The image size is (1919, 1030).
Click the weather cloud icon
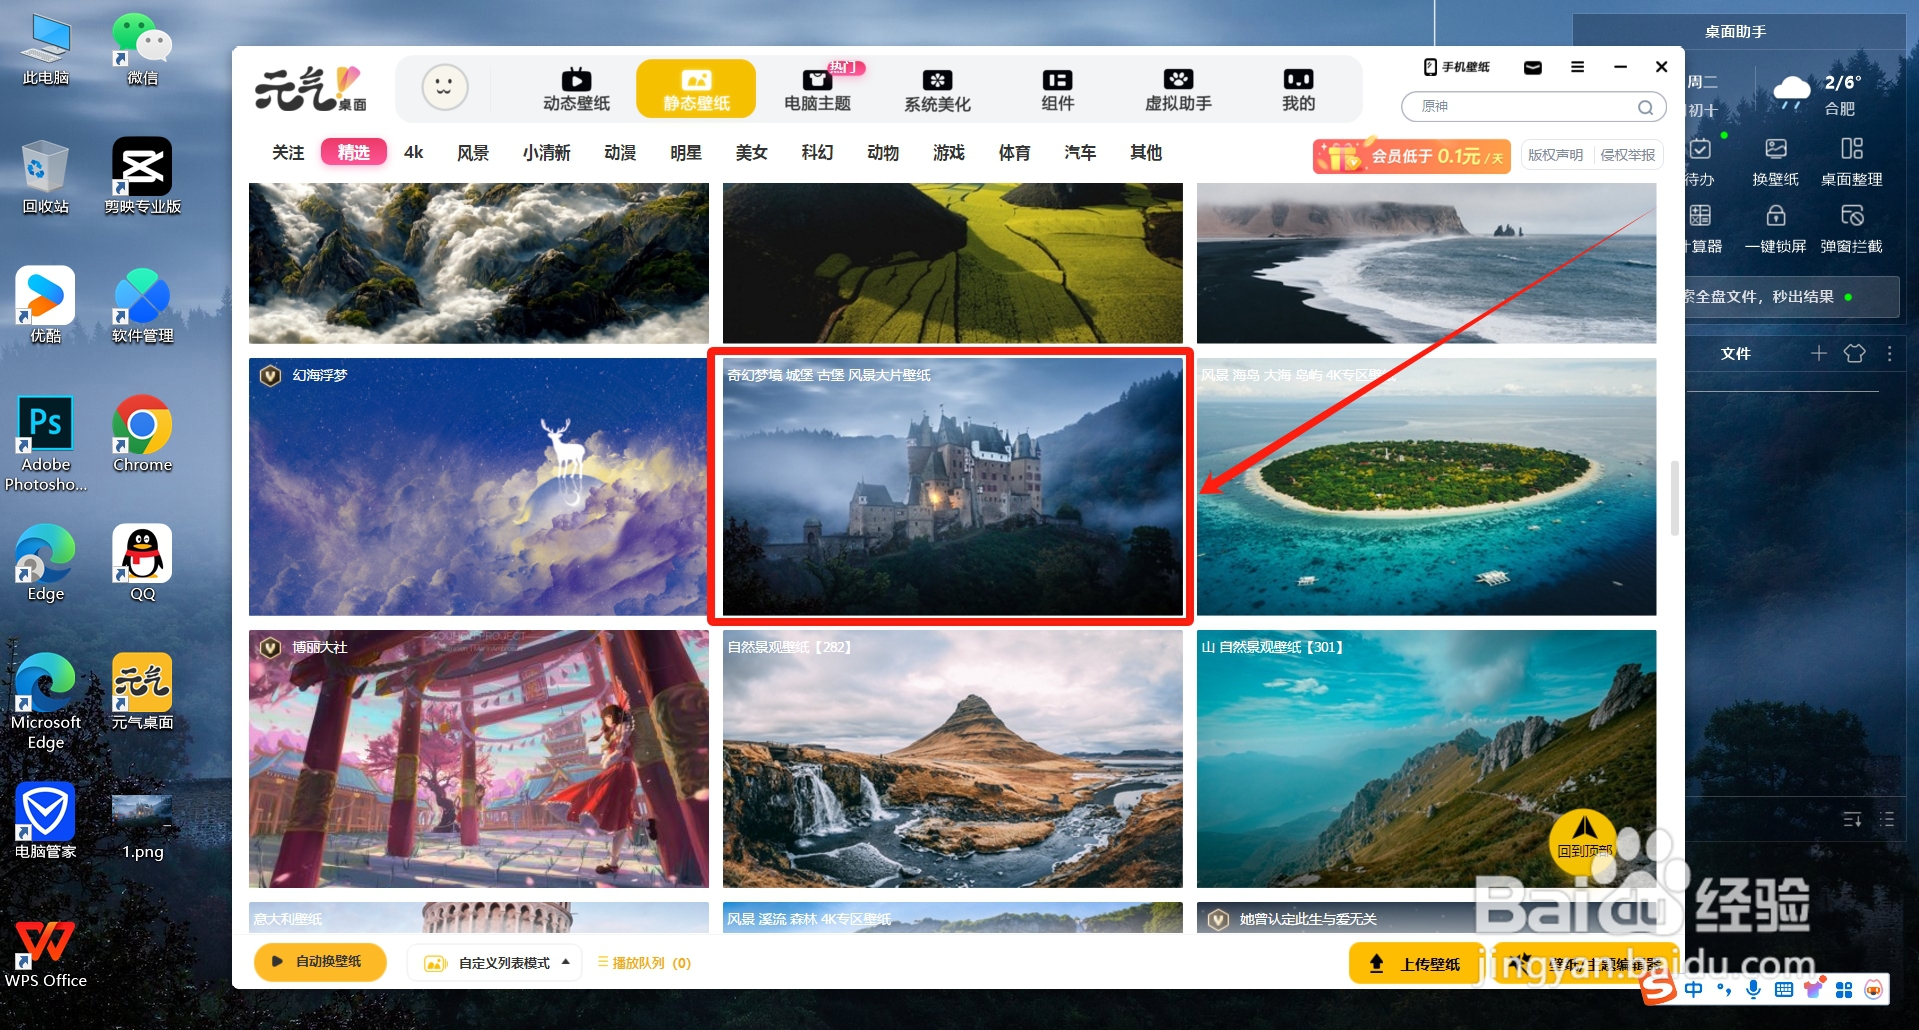coord(1791,93)
